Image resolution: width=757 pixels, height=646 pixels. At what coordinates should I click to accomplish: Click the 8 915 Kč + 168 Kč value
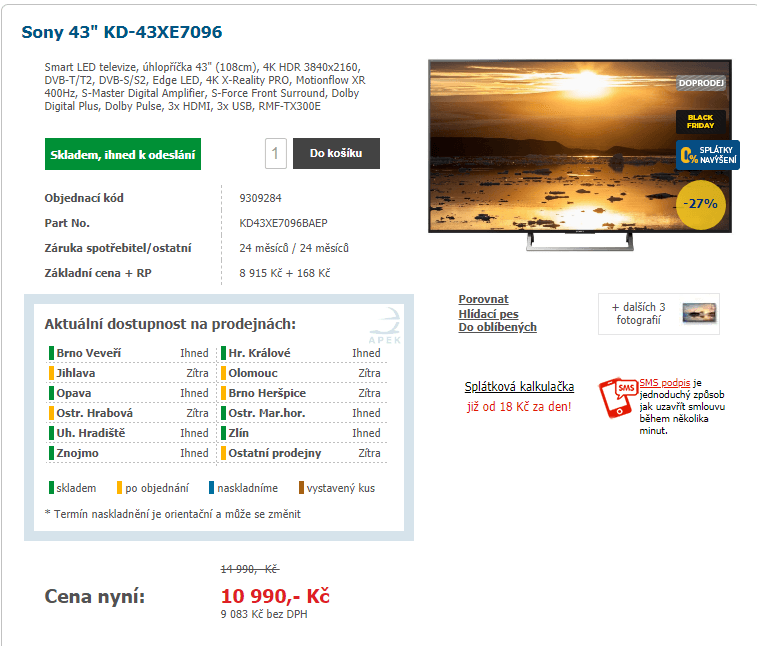point(285,273)
